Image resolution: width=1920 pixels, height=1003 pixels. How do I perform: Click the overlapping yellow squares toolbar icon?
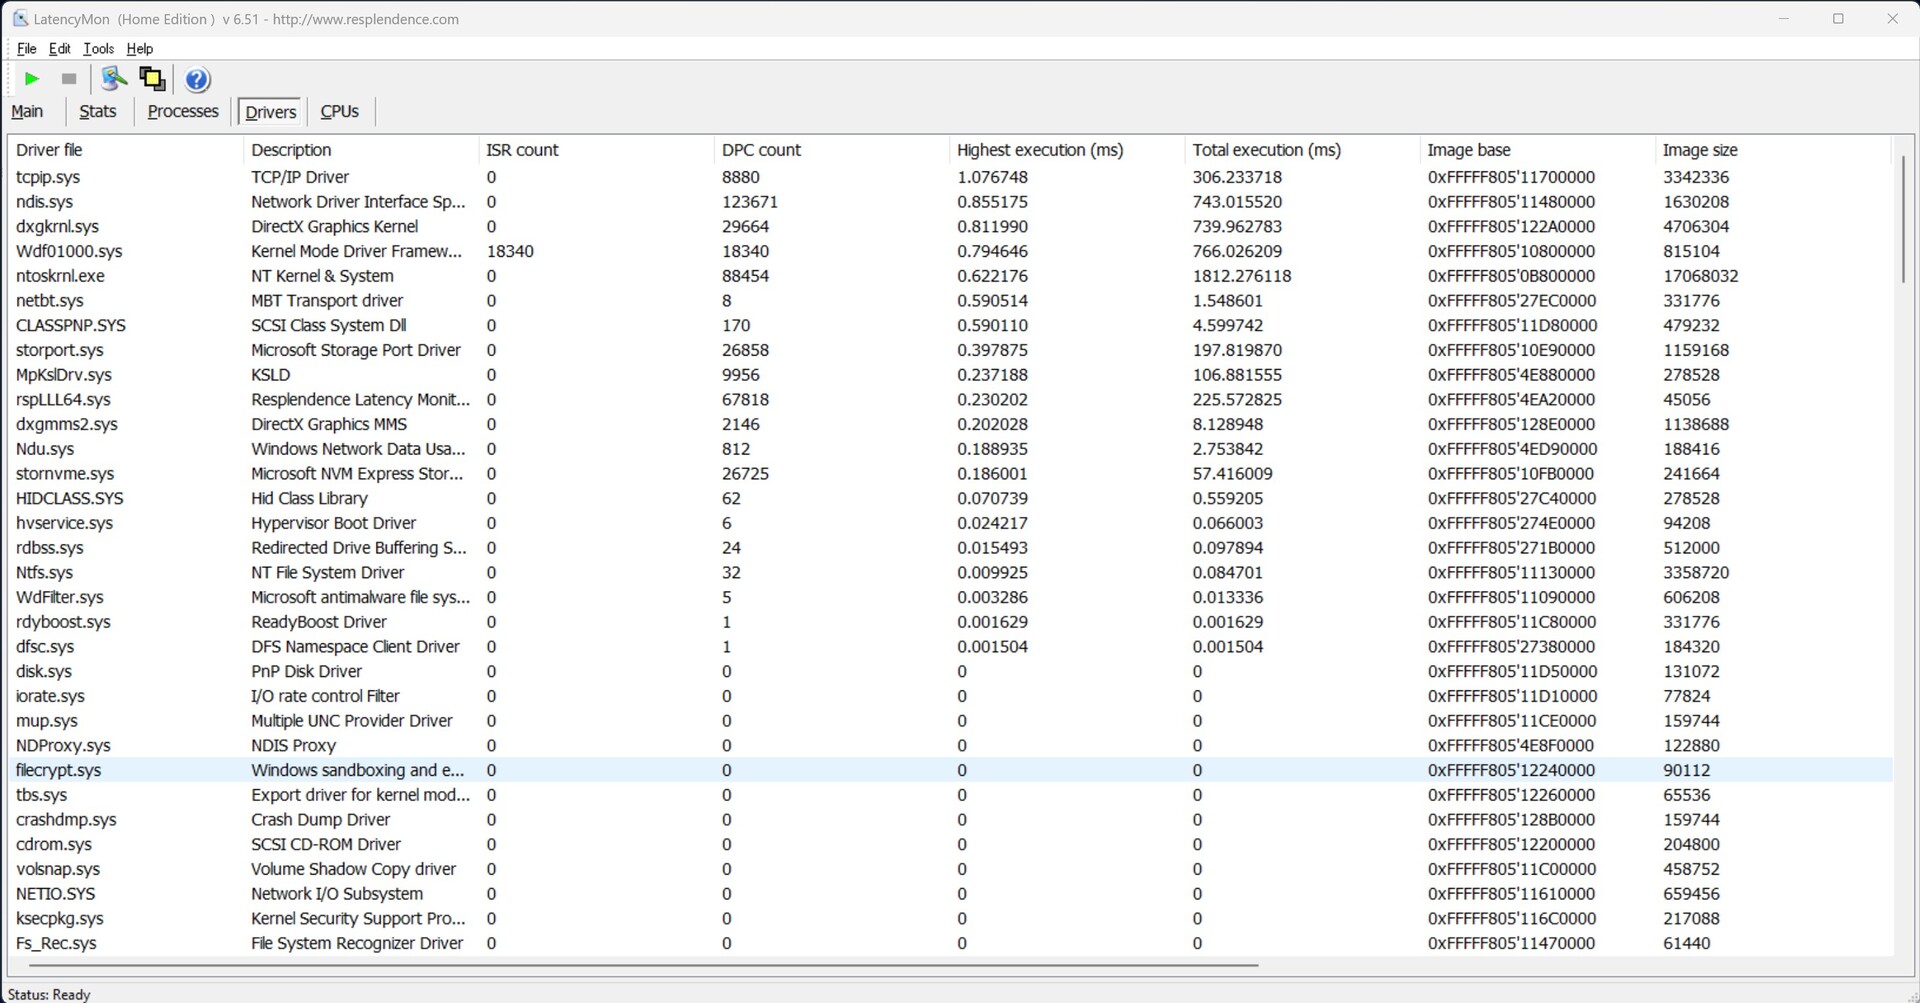[152, 79]
